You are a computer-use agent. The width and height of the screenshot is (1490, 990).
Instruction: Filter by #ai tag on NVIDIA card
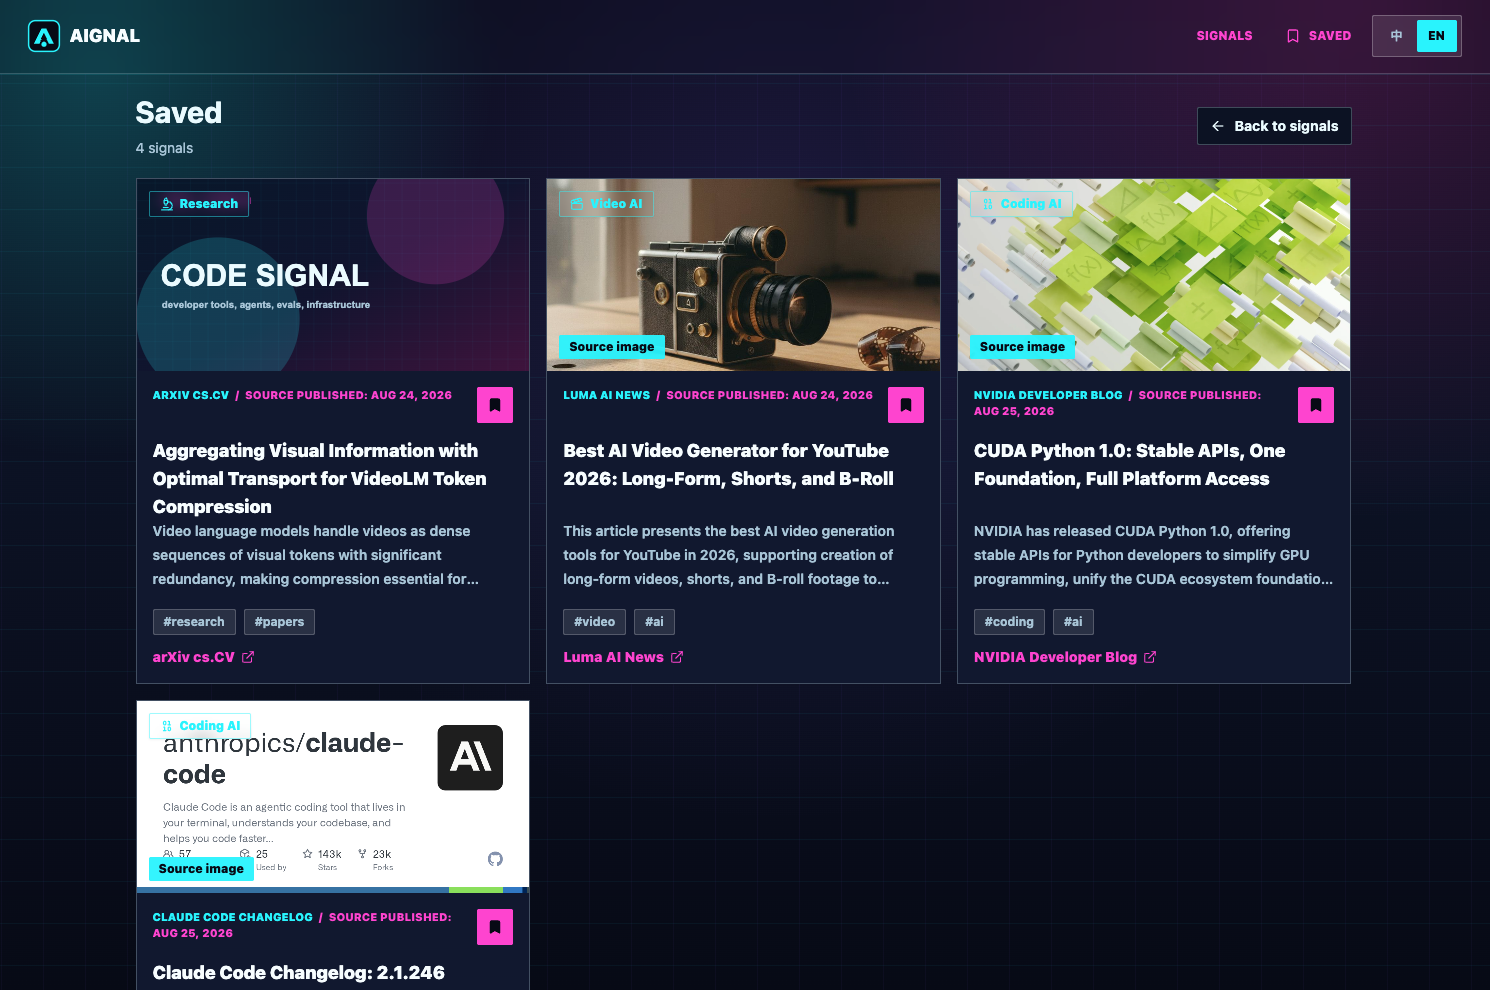coord(1073,622)
